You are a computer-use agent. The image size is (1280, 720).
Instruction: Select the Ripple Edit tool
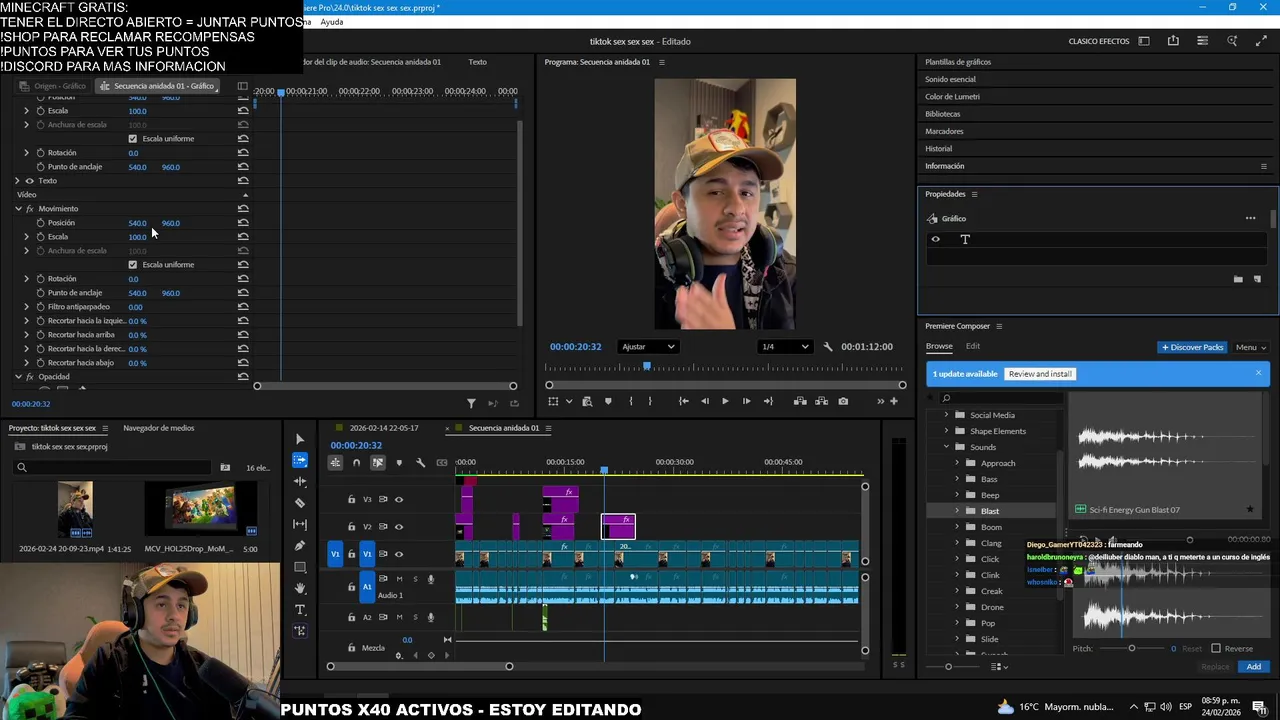coord(300,481)
